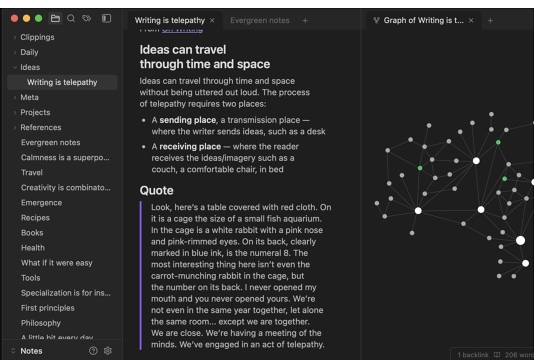Image resolution: width=536 pixels, height=360 pixels.
Task: Switch to the Evergreen notes tab
Action: [x=259, y=21]
